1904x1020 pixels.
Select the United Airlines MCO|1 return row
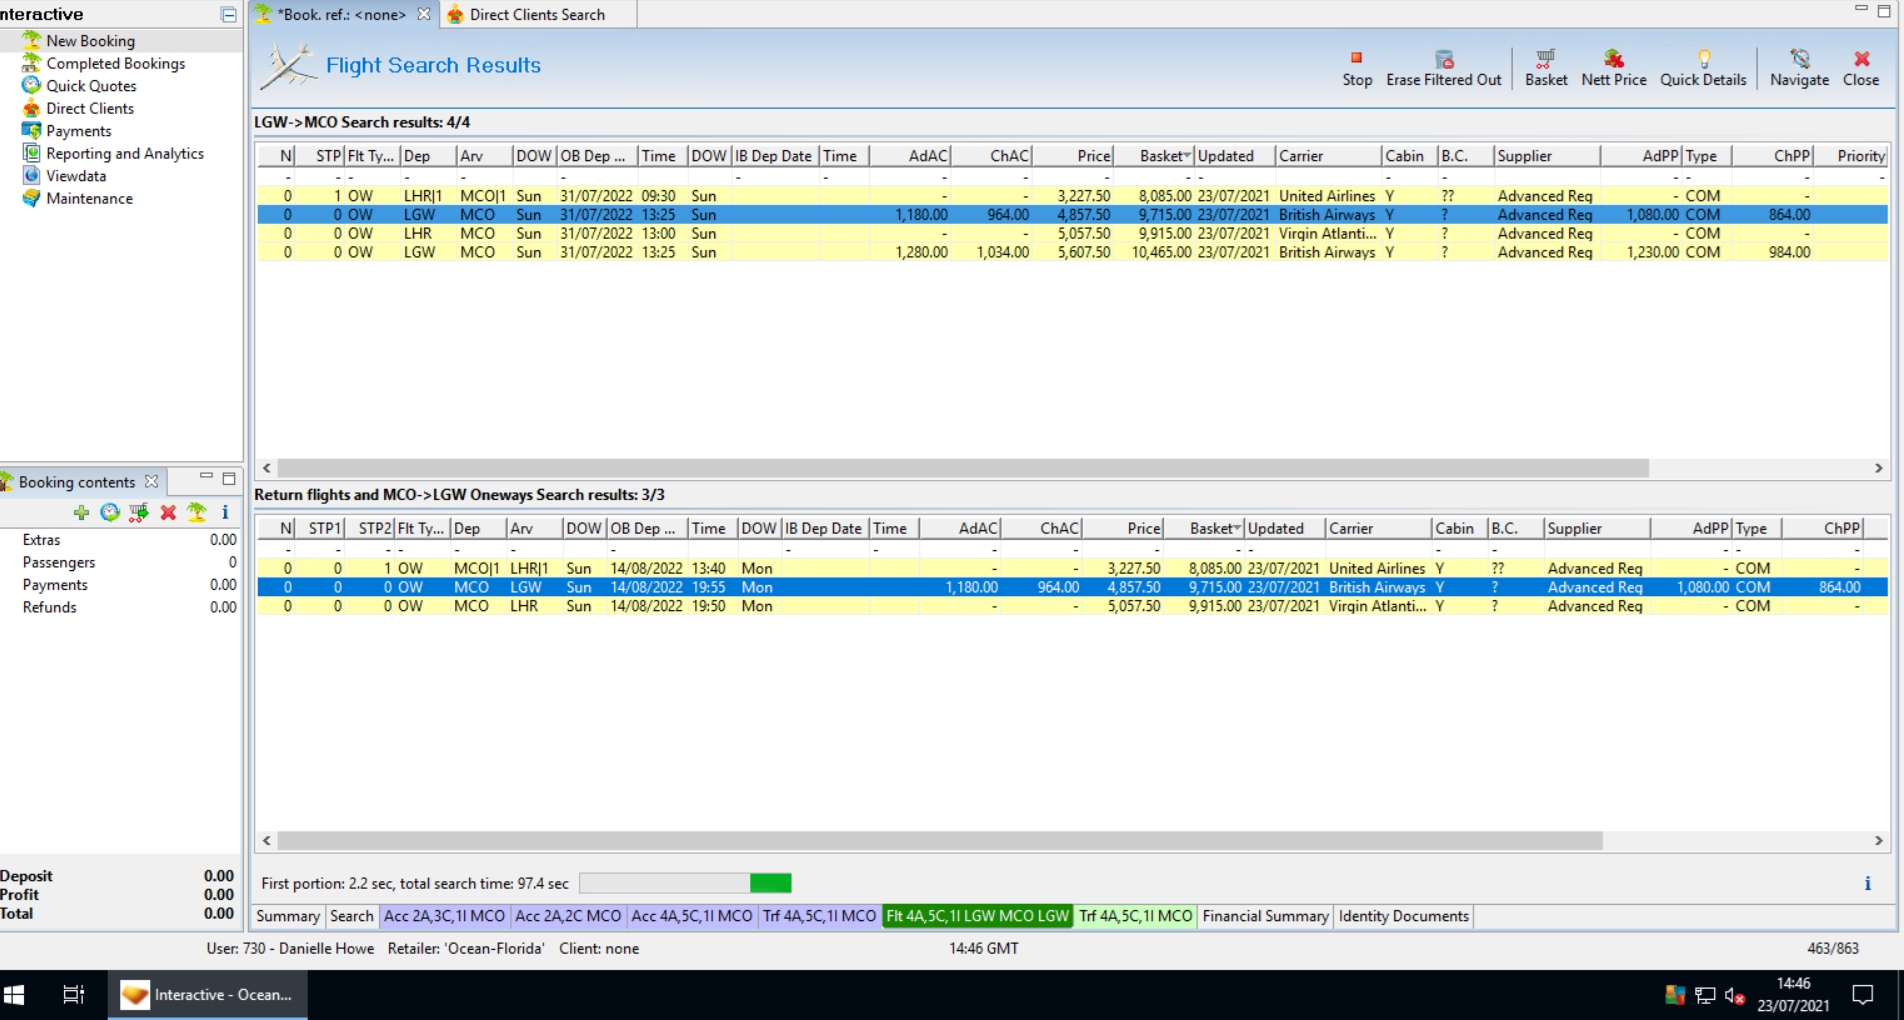pos(1072,568)
